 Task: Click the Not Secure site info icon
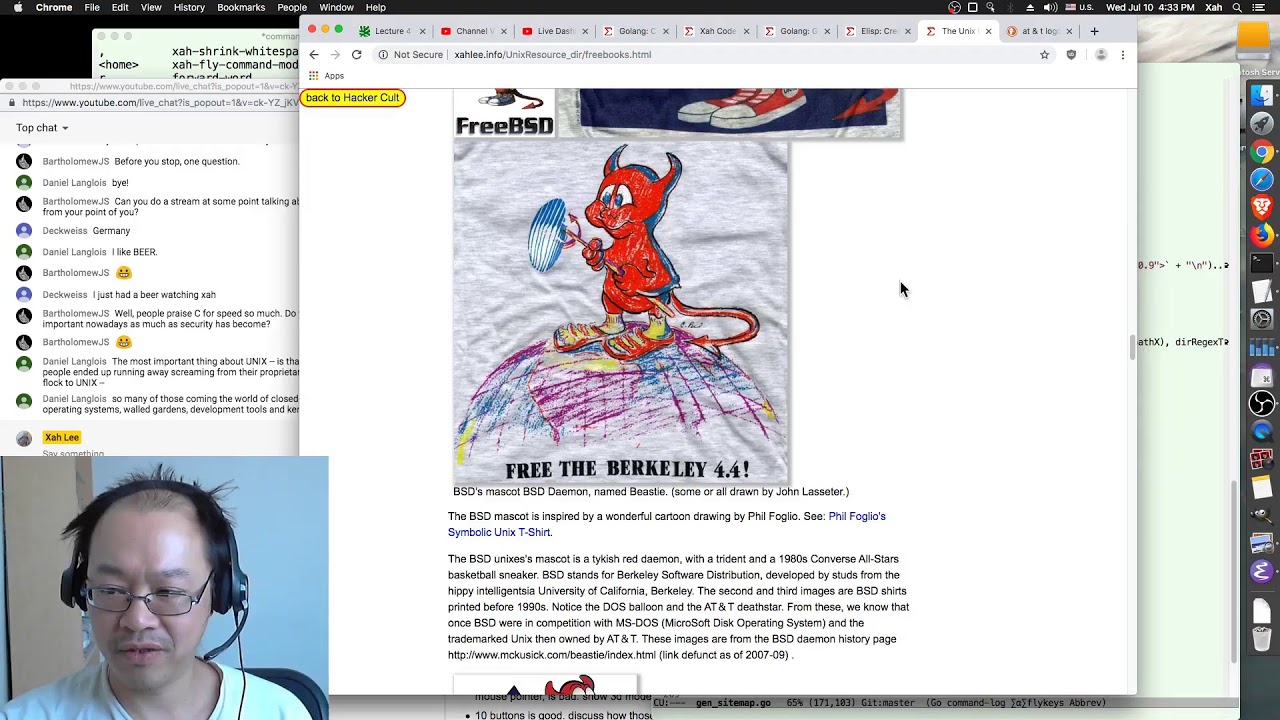(x=383, y=55)
